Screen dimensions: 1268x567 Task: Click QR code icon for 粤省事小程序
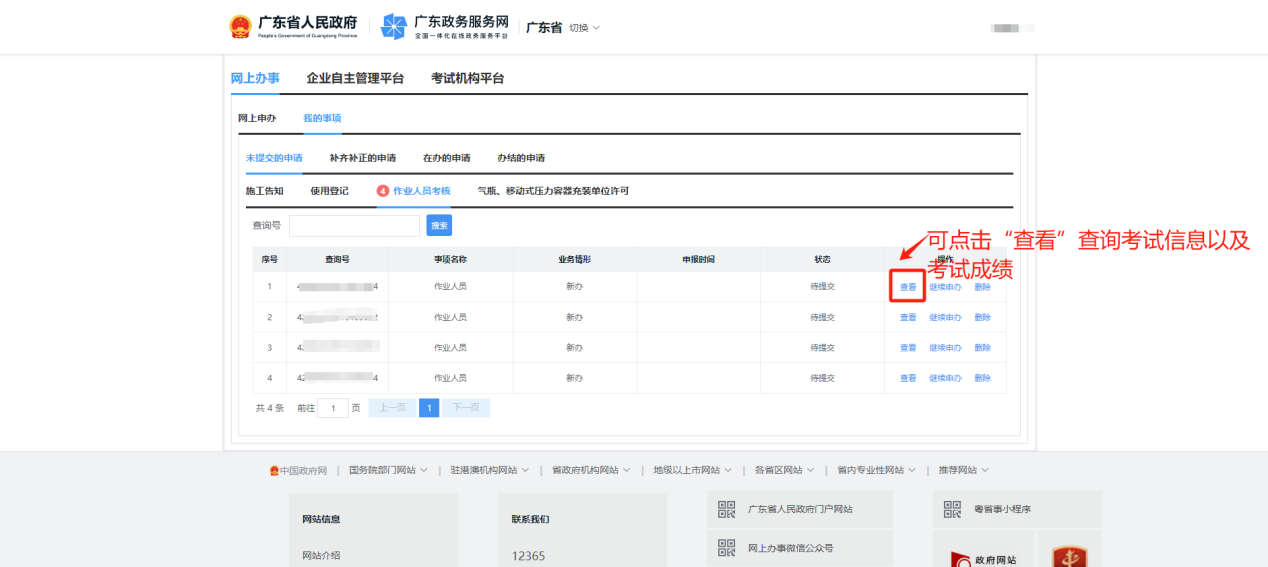[953, 509]
